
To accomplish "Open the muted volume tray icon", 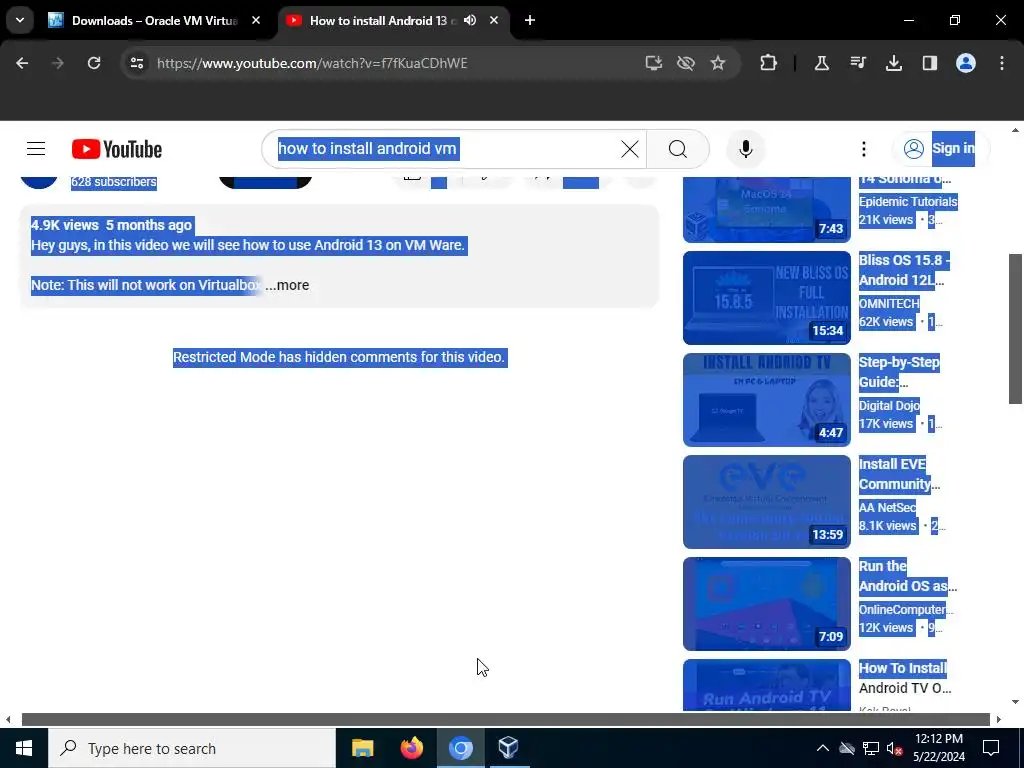I will pyautogui.click(x=894, y=748).
